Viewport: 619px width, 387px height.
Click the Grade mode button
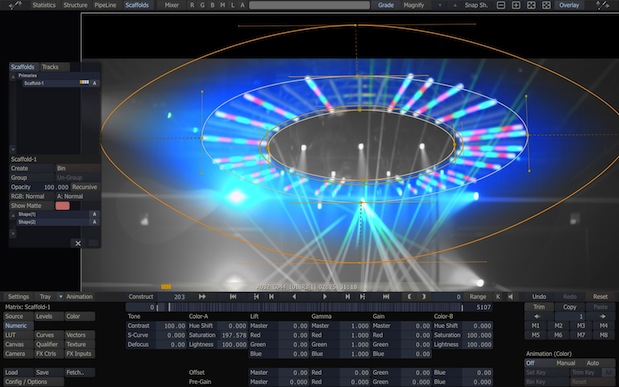pyautogui.click(x=386, y=5)
